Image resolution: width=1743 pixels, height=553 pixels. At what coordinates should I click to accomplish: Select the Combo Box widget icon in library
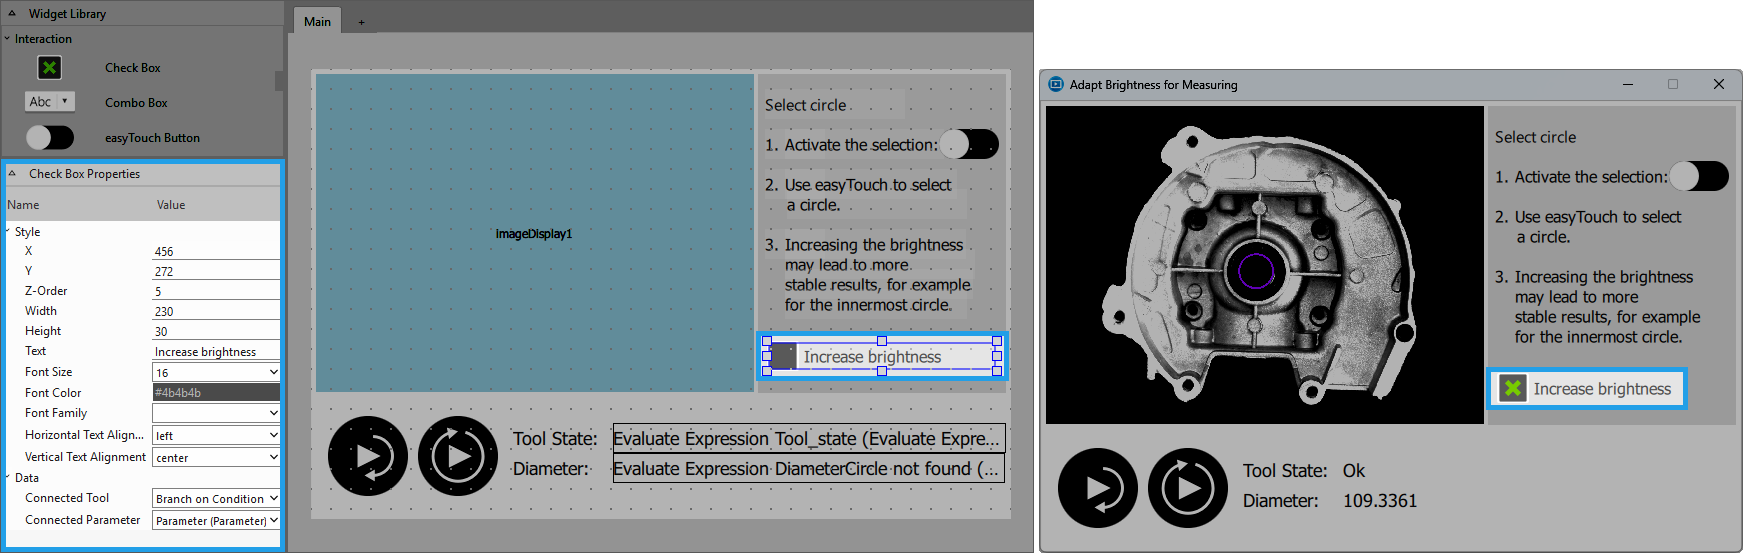click(x=49, y=101)
